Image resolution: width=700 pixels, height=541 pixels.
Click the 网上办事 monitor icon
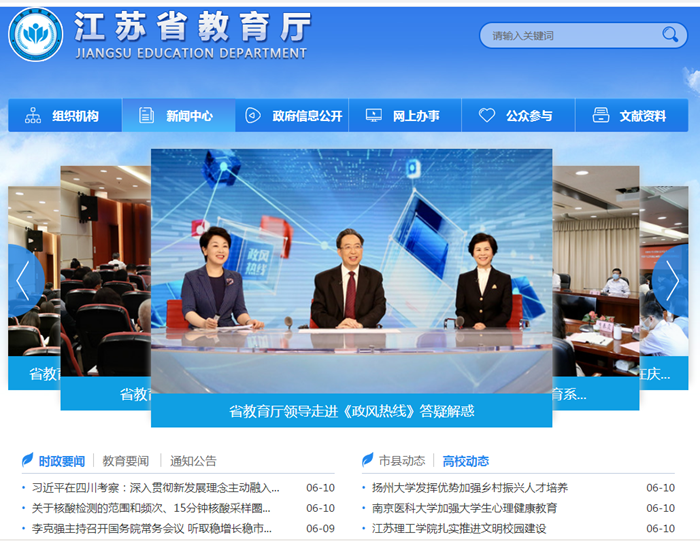(373, 116)
